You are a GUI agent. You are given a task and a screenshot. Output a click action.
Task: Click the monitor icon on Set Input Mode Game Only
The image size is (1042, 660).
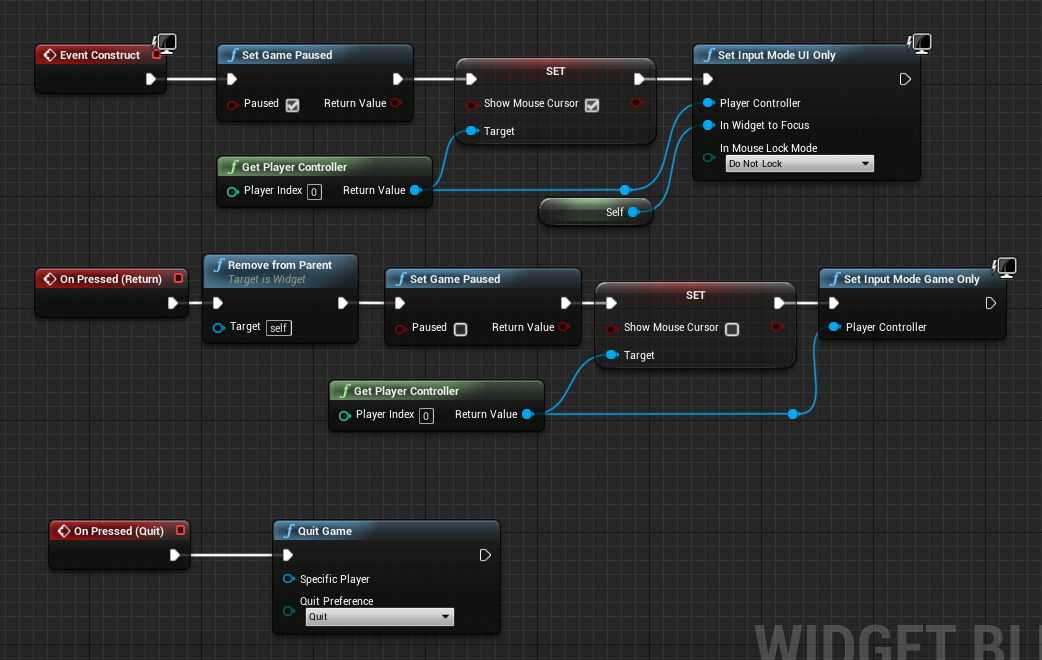coord(1004,267)
